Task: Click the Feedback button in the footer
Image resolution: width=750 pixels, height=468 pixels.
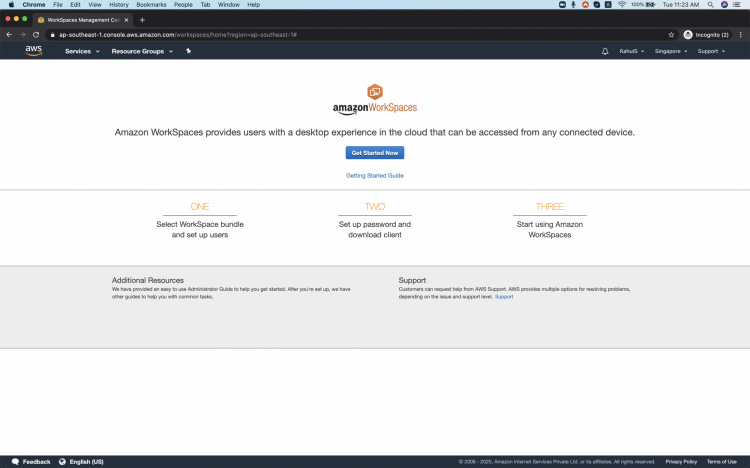Action: click(31, 462)
